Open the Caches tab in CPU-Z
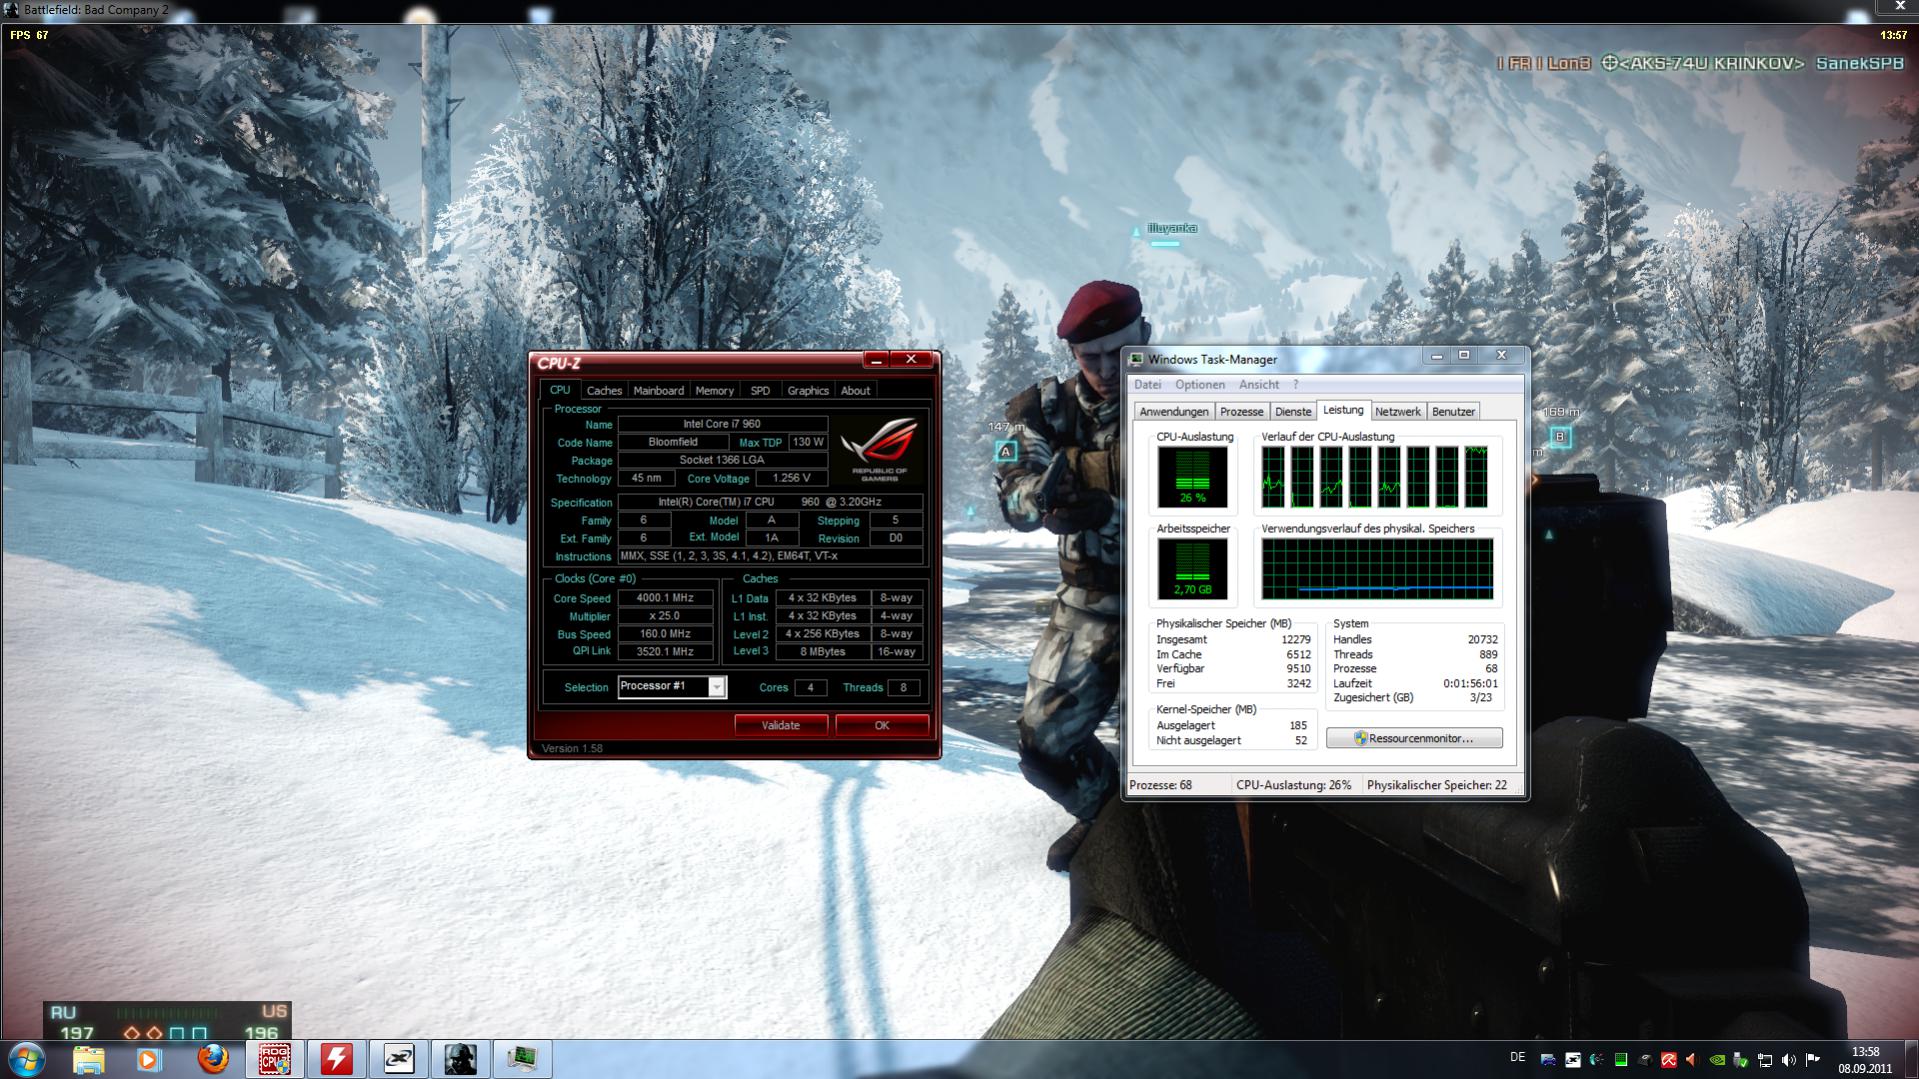This screenshot has width=1919, height=1079. [604, 391]
